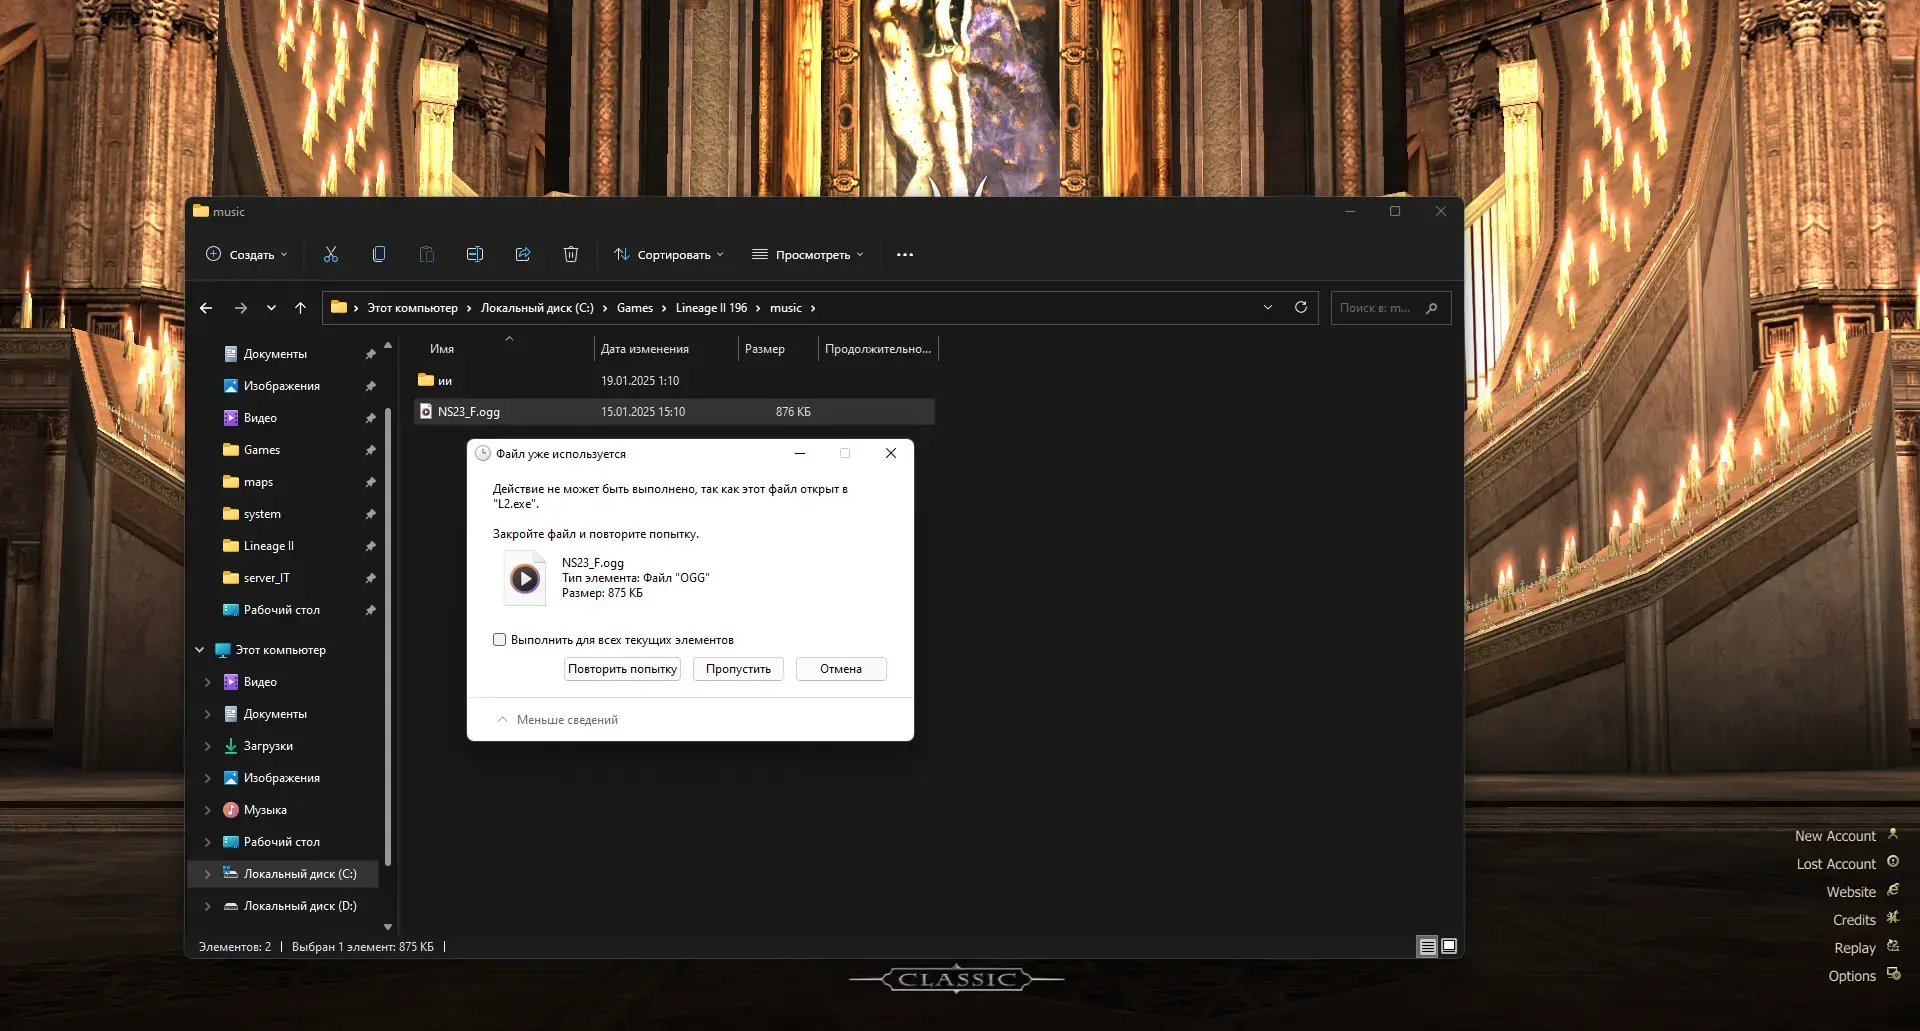Click the Rename icon in the toolbar

(475, 255)
